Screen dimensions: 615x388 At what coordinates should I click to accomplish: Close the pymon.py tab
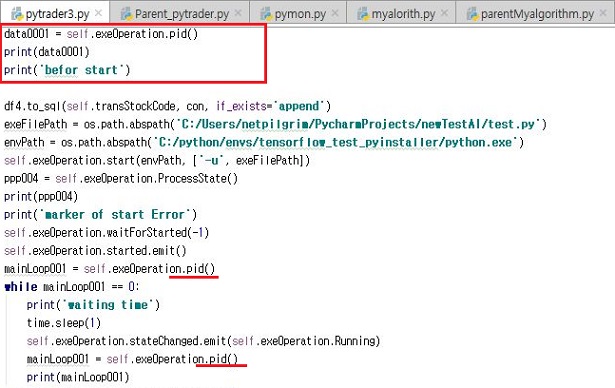click(x=335, y=13)
